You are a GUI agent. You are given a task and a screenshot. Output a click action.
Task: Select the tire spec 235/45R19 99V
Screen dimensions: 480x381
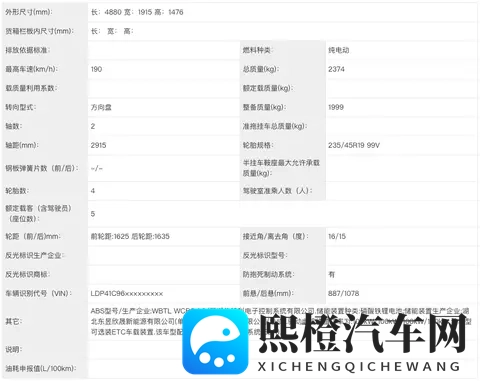354,145
